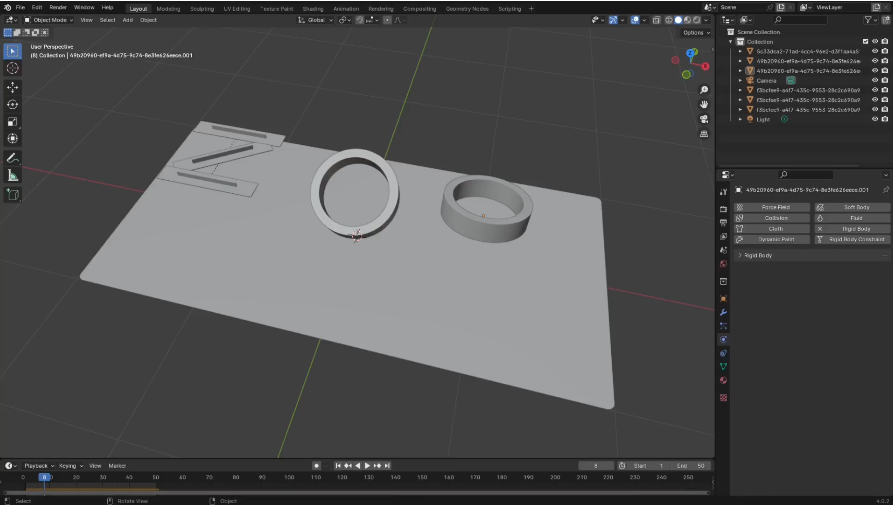Open the Render properties tab
Screen dimensions: 893x506
point(723,209)
